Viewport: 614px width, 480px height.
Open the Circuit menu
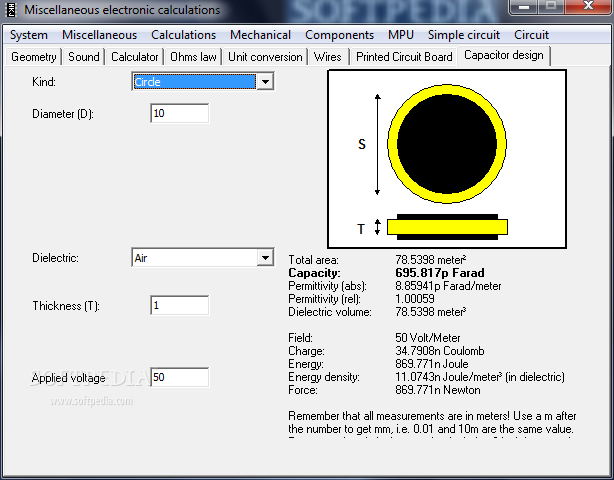pyautogui.click(x=531, y=35)
